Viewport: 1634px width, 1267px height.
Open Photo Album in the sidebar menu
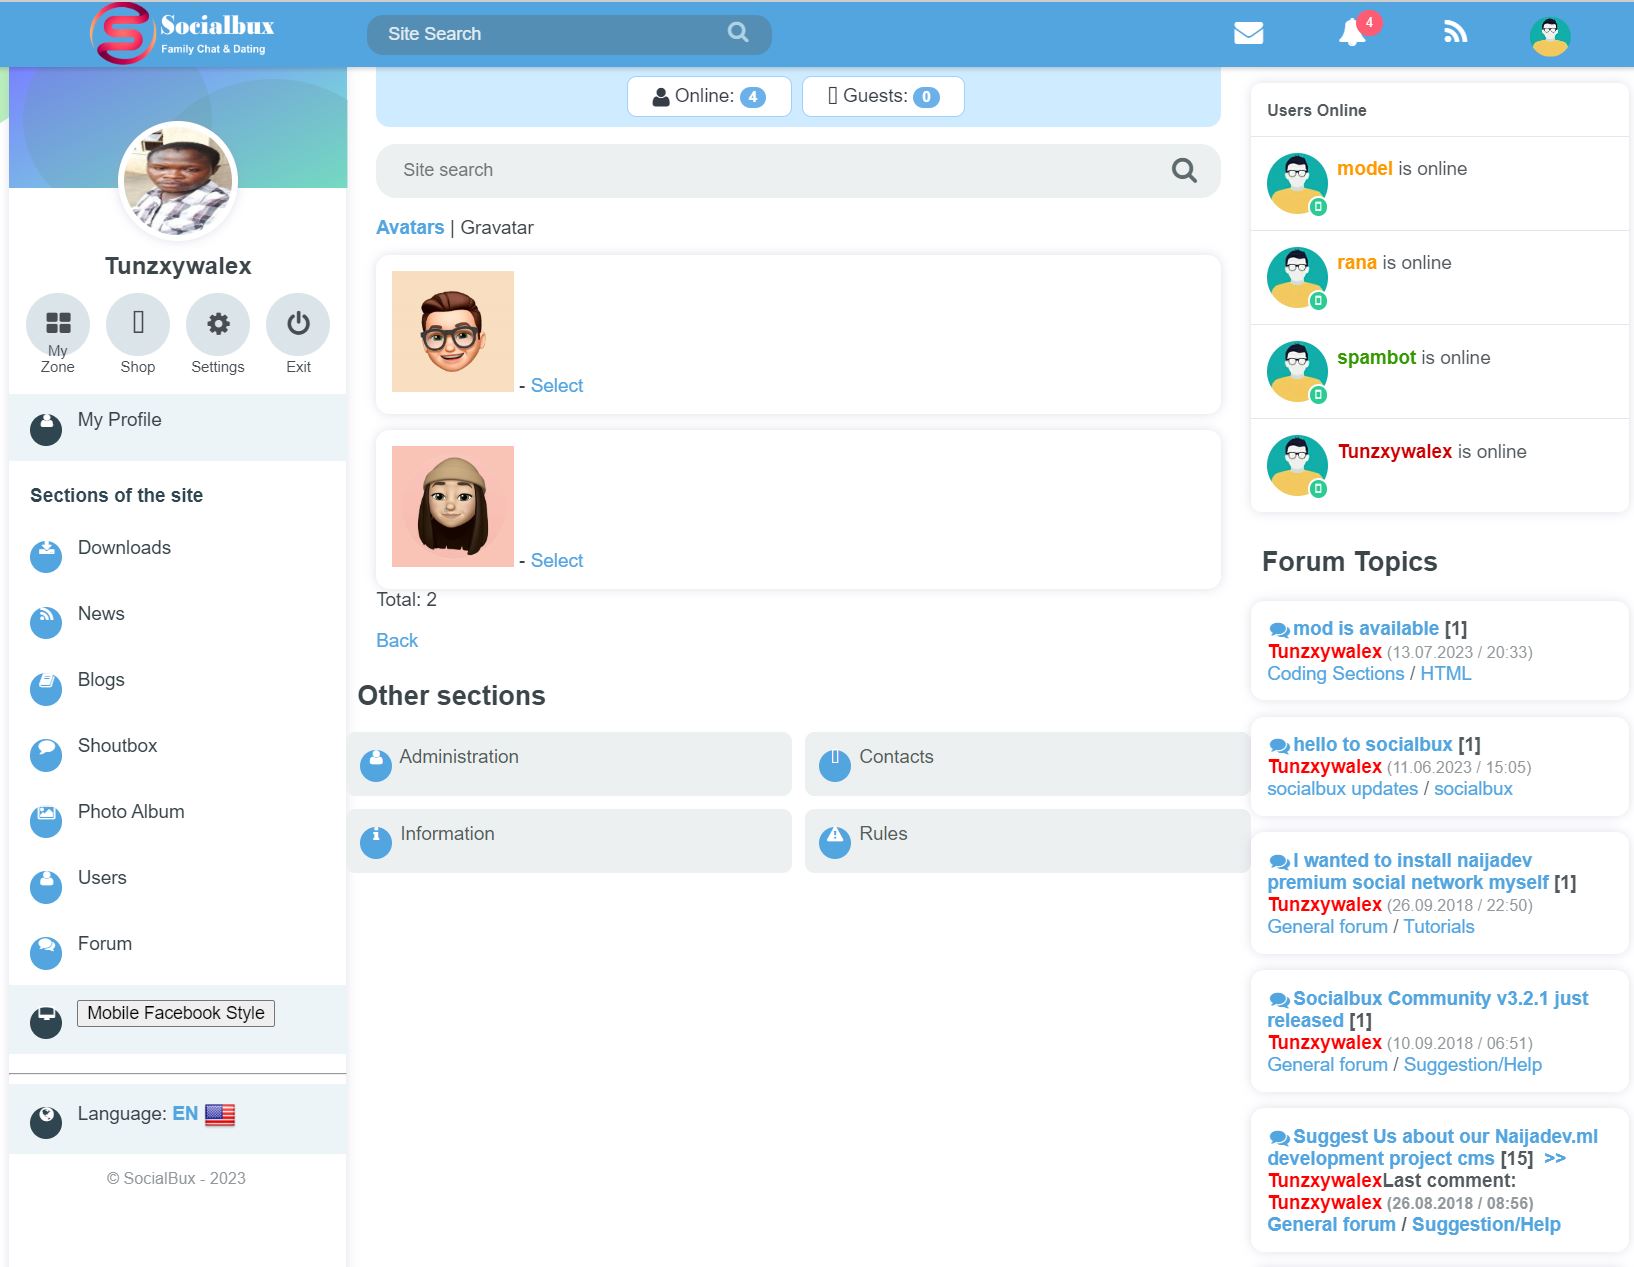131,811
